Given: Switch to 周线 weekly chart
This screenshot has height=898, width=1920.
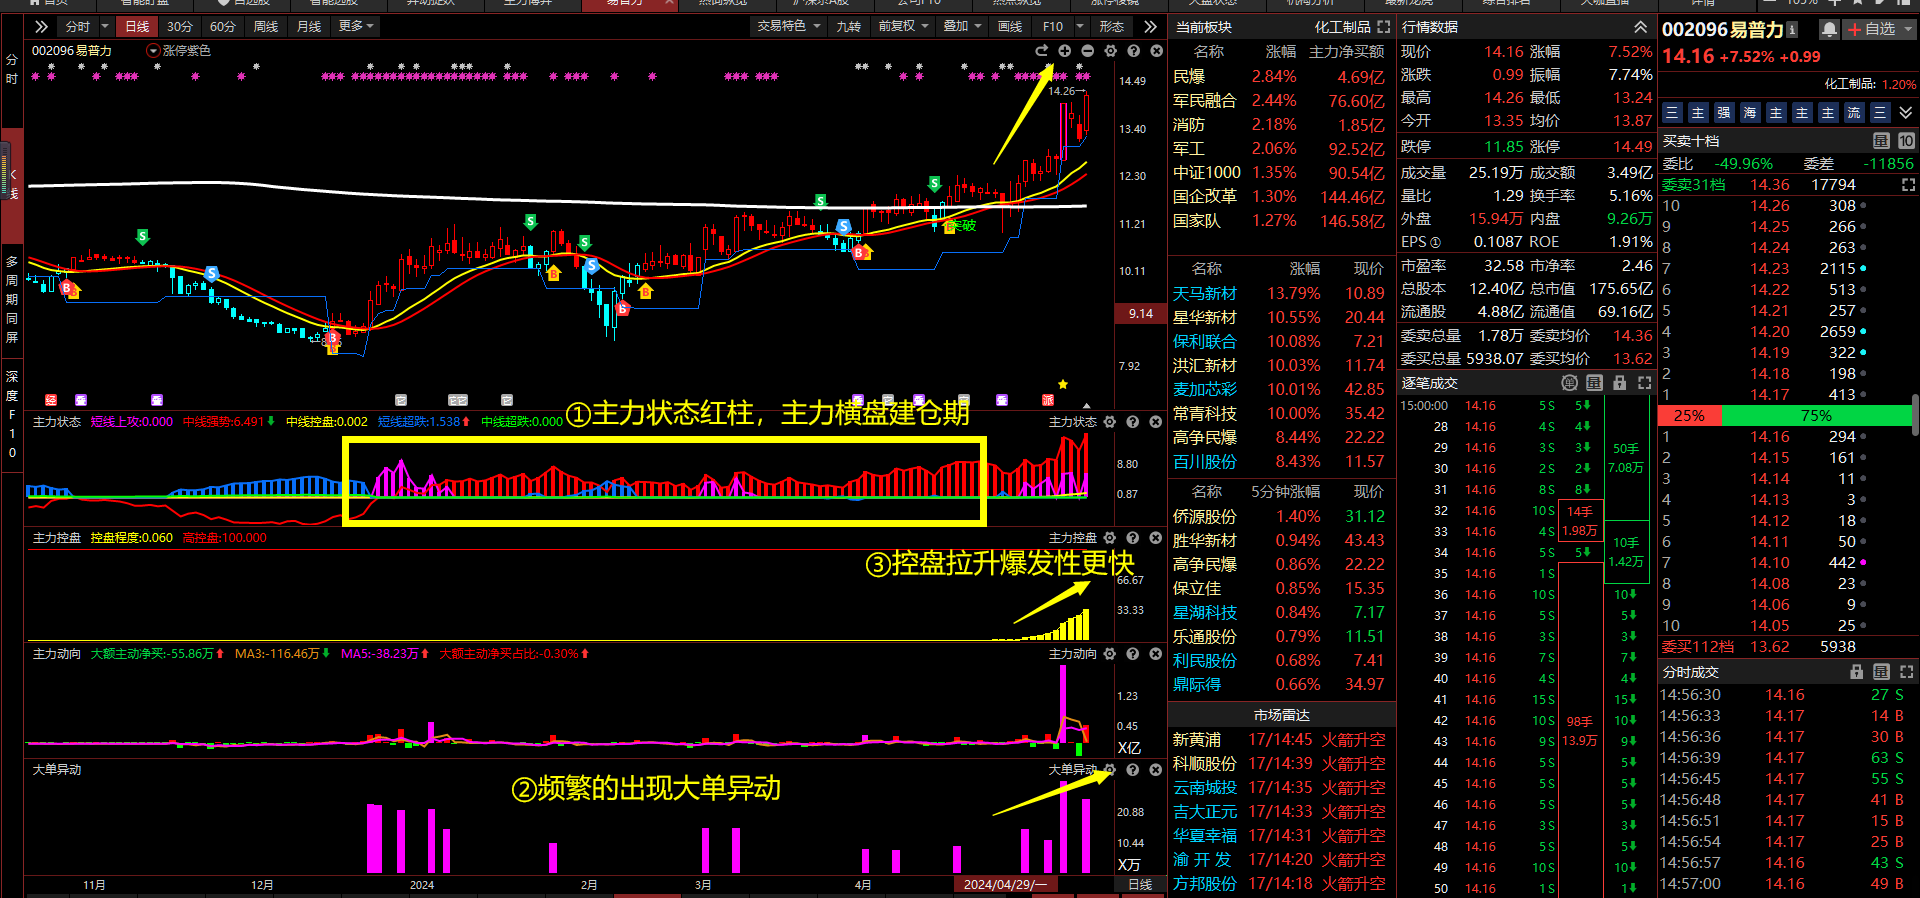Looking at the screenshot, I should (x=266, y=26).
